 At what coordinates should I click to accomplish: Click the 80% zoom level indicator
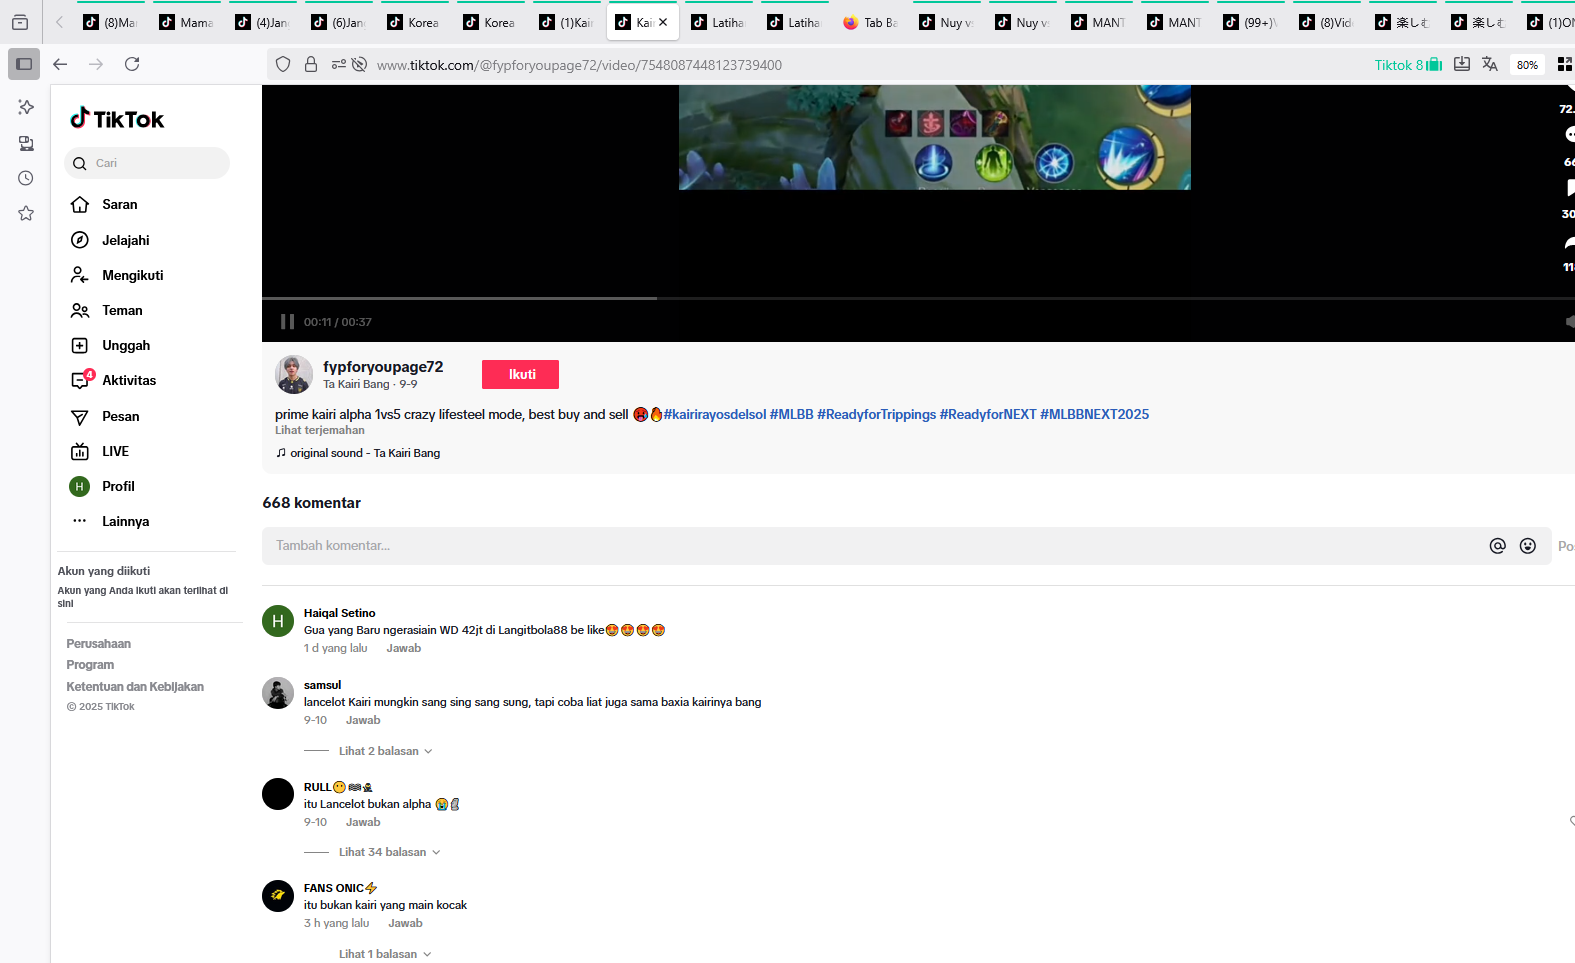coord(1527,65)
